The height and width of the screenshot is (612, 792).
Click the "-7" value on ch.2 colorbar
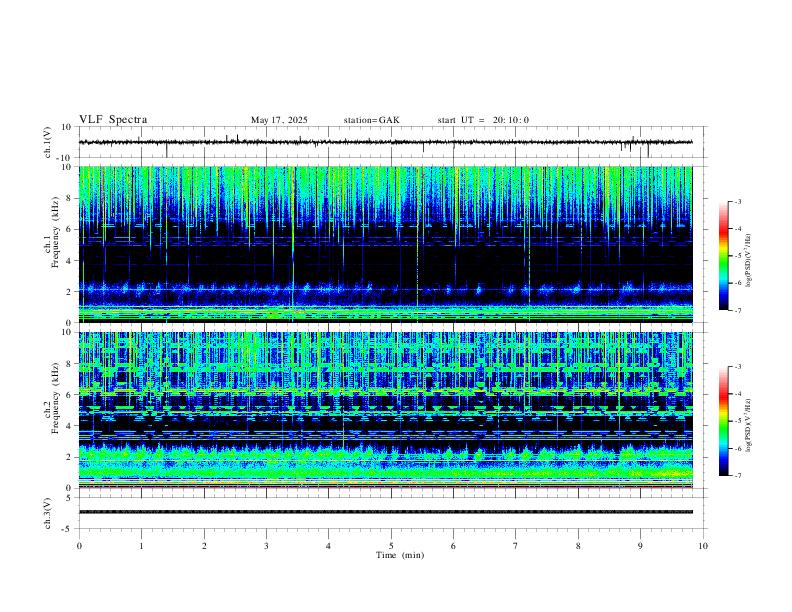click(x=737, y=476)
